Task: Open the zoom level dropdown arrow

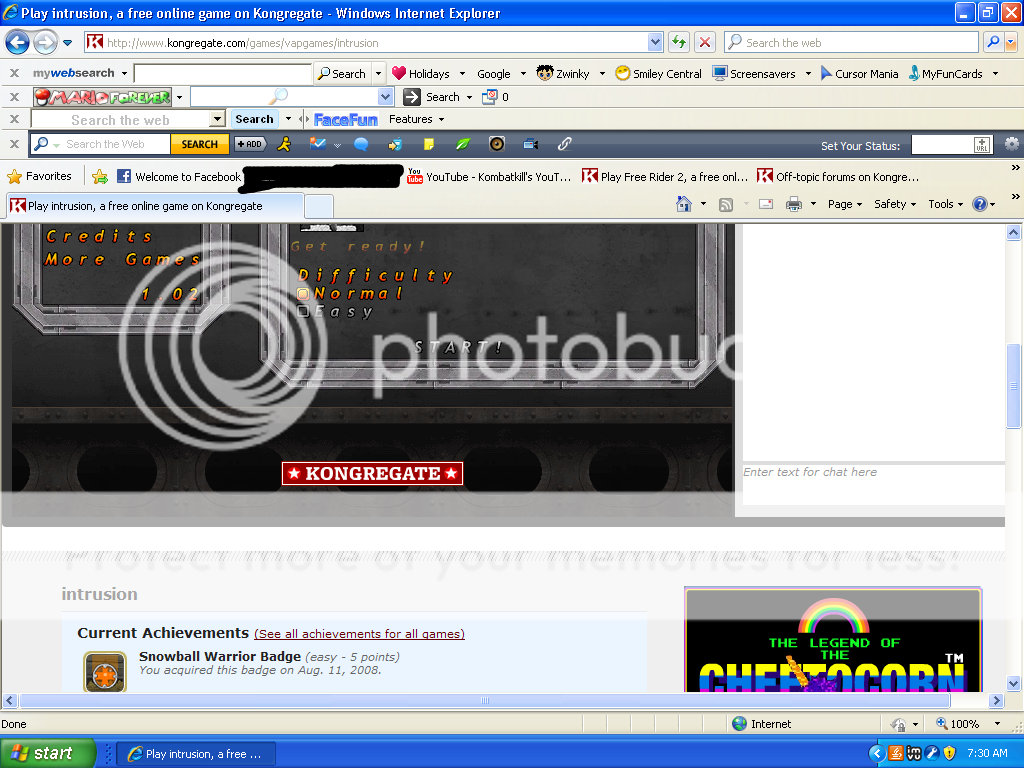Action: coord(997,724)
